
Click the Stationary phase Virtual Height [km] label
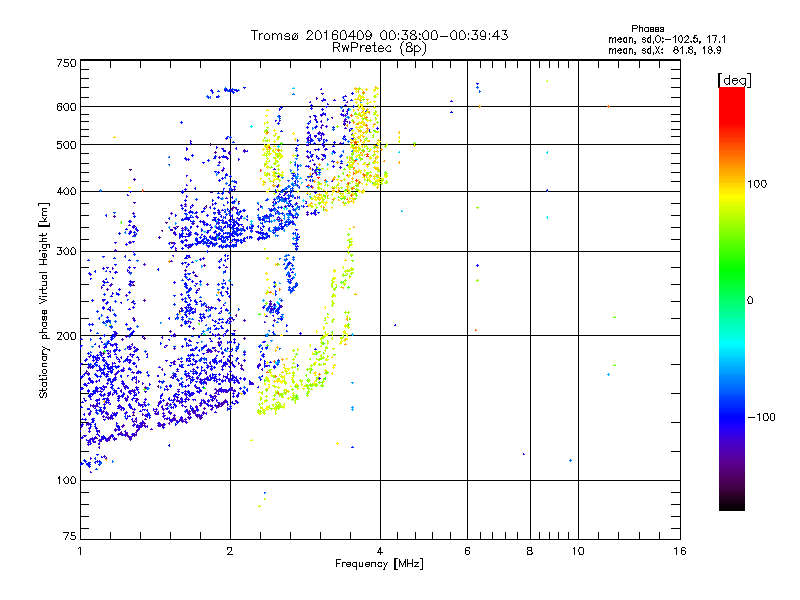pos(44,301)
